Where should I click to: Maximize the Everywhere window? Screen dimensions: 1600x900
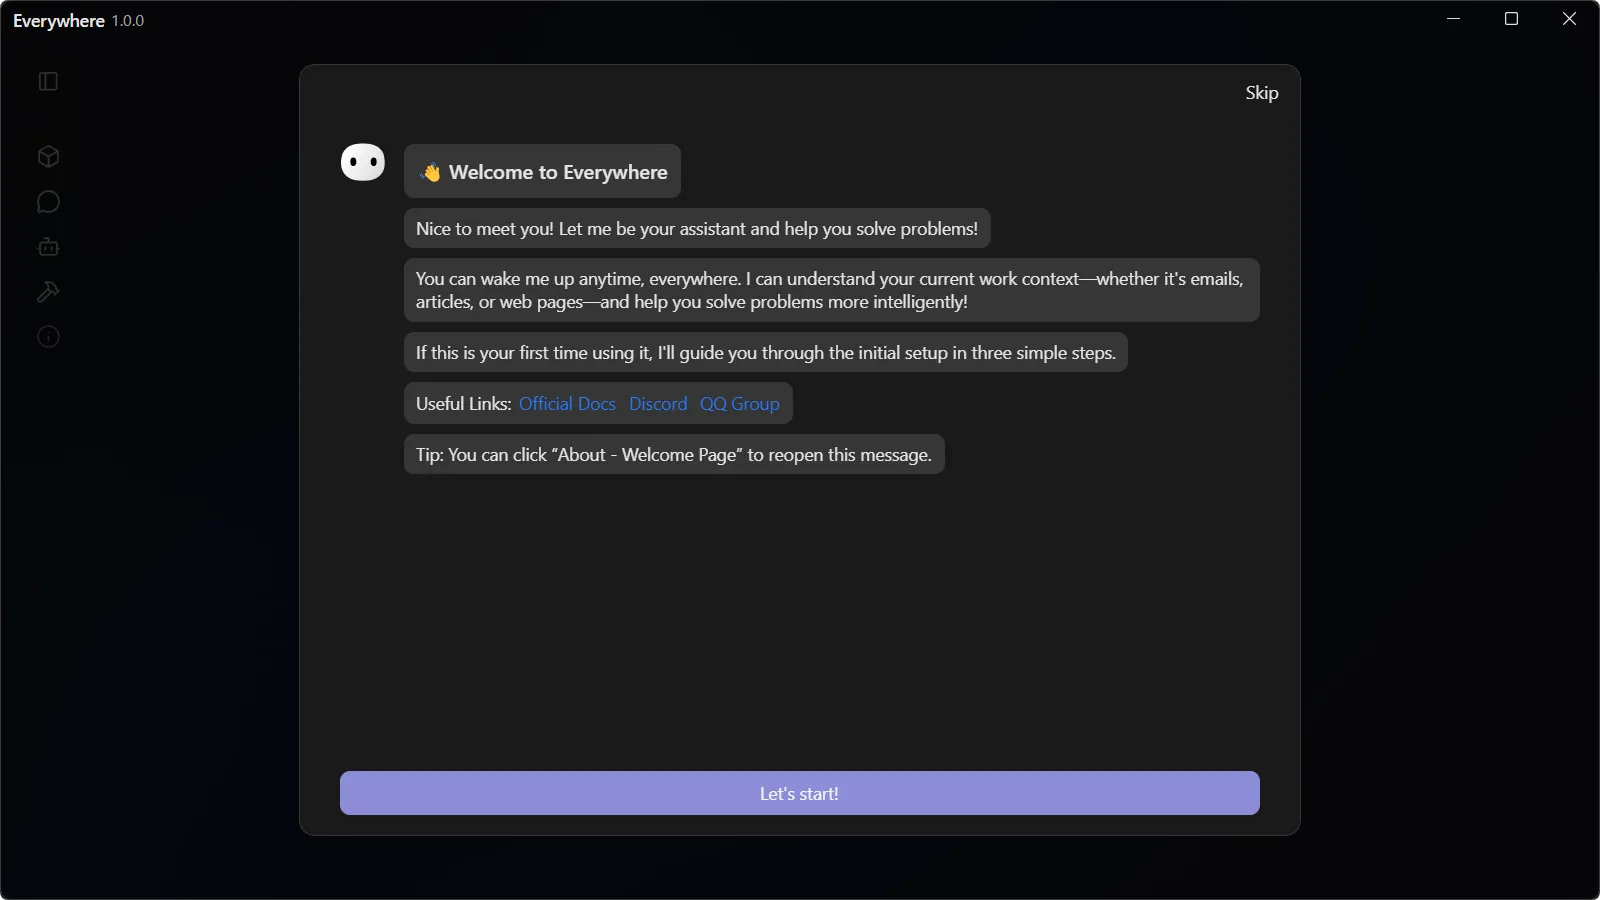pyautogui.click(x=1512, y=19)
